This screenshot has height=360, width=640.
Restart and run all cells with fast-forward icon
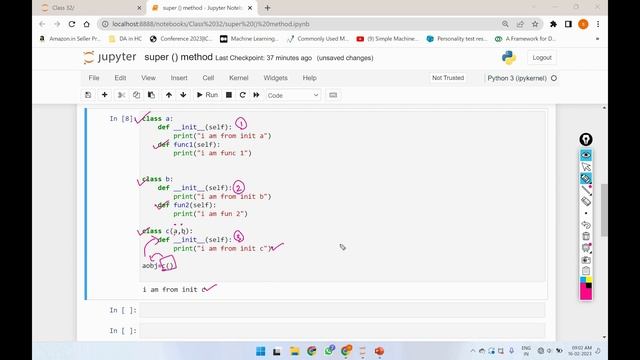point(256,95)
